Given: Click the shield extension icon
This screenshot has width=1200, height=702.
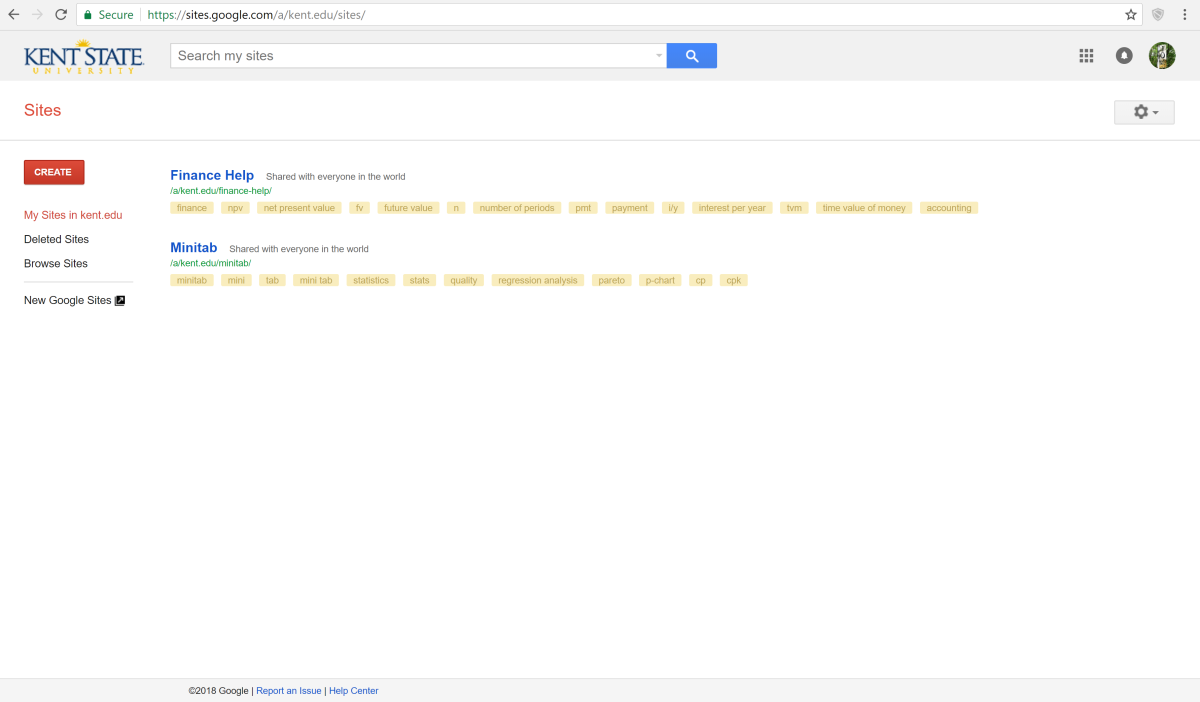Looking at the screenshot, I should [1158, 15].
